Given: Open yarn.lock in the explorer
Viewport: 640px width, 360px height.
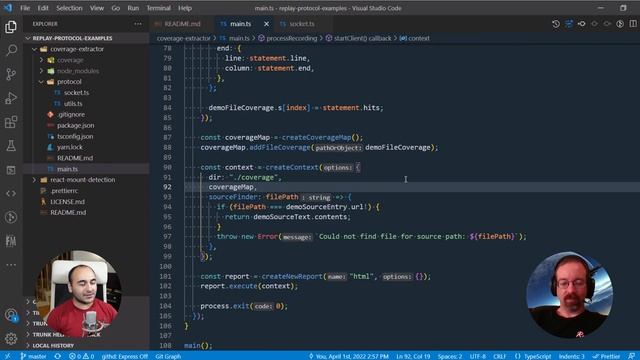Looking at the screenshot, I should pyautogui.click(x=69, y=147).
